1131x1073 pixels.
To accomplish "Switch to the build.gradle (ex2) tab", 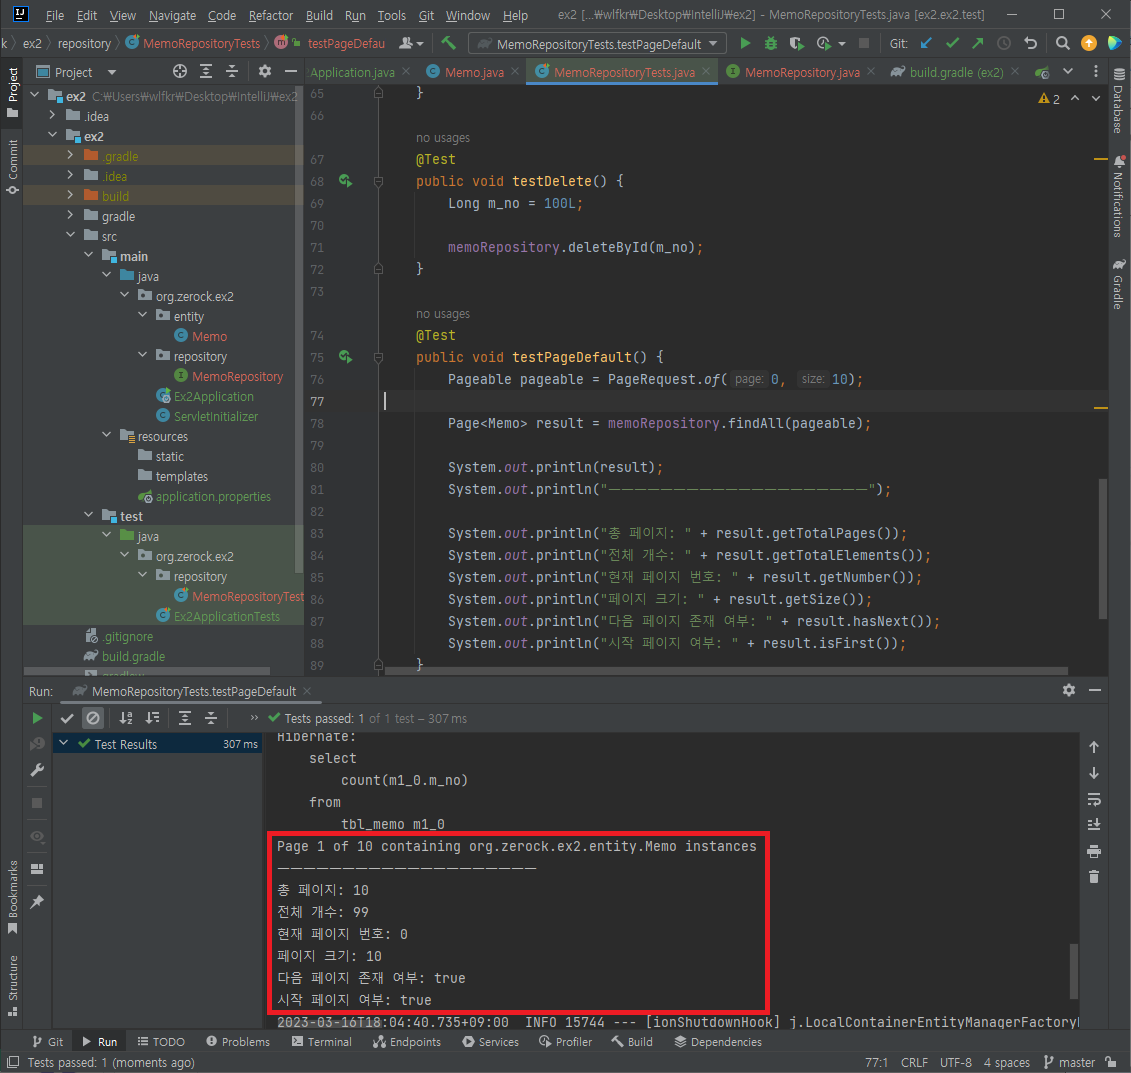I will point(956,72).
